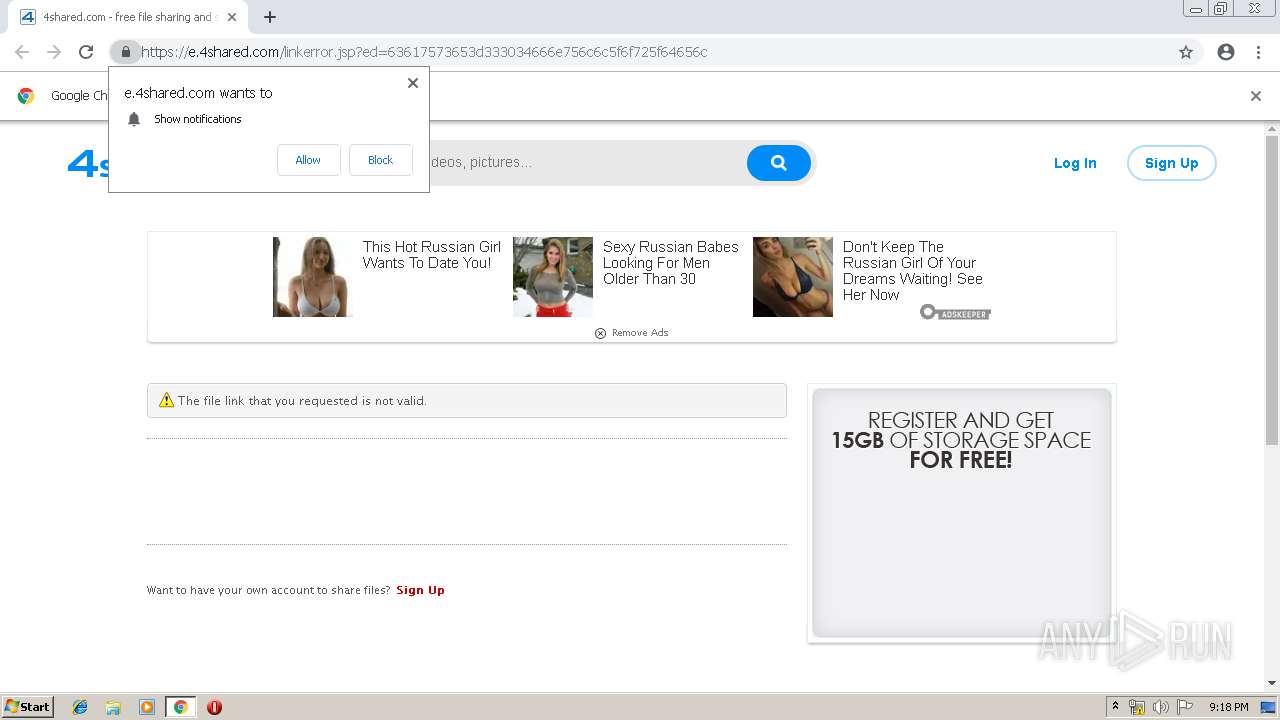The image size is (1280, 720).
Task: Switch to Chrome in the taskbar
Action: (x=180, y=707)
